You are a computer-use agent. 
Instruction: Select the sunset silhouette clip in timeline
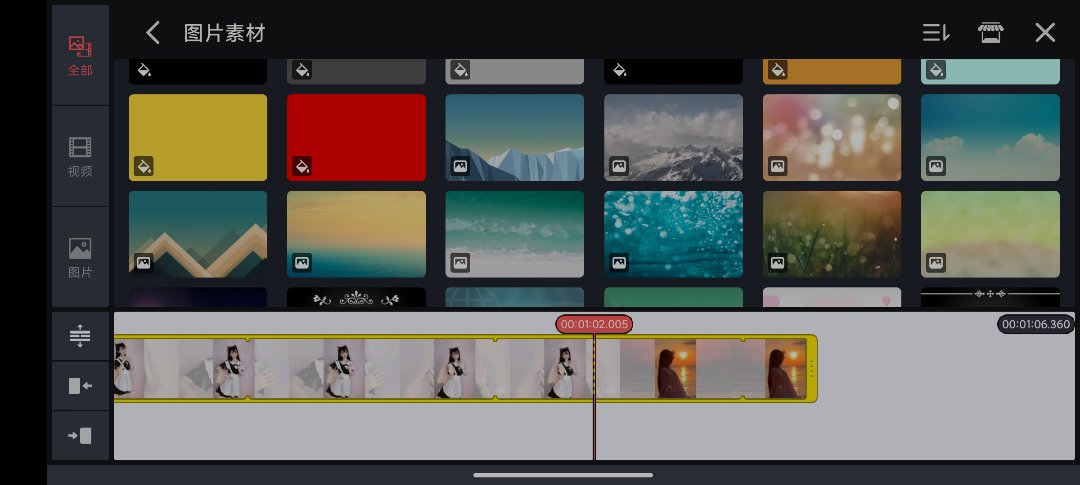pyautogui.click(x=700, y=369)
